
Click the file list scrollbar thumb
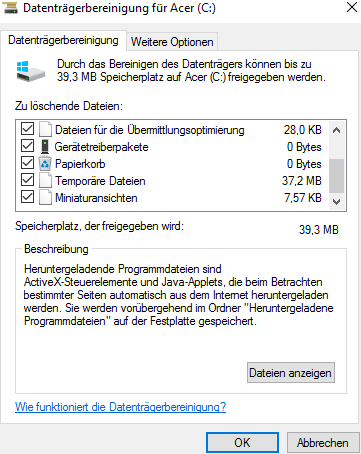click(337, 176)
